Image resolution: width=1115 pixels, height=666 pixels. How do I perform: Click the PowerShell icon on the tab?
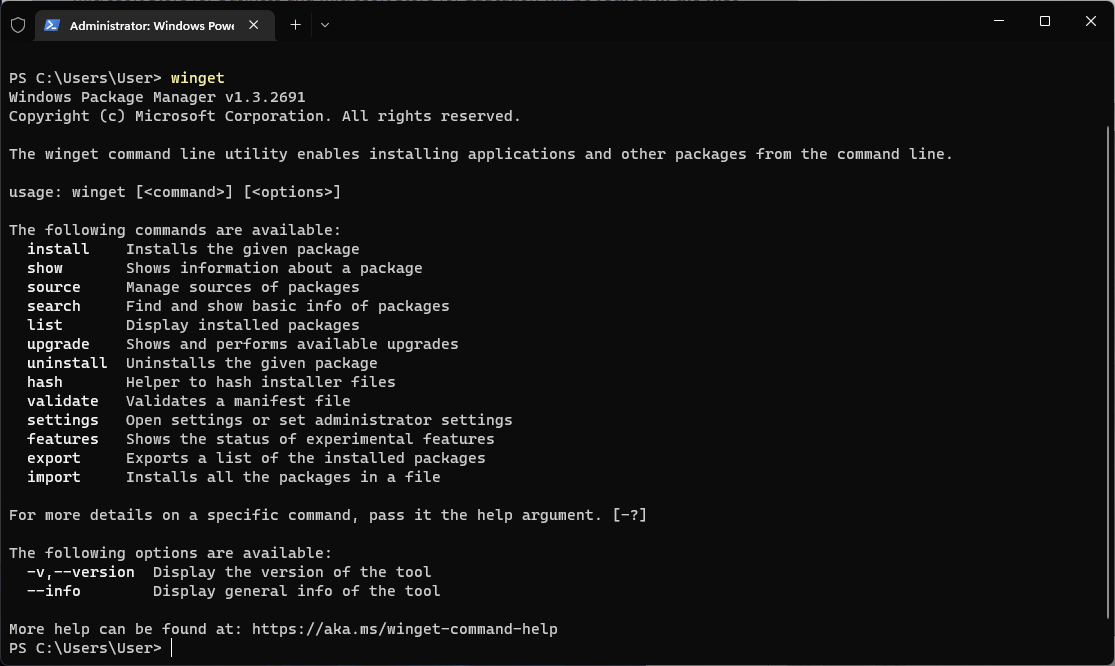pos(51,25)
